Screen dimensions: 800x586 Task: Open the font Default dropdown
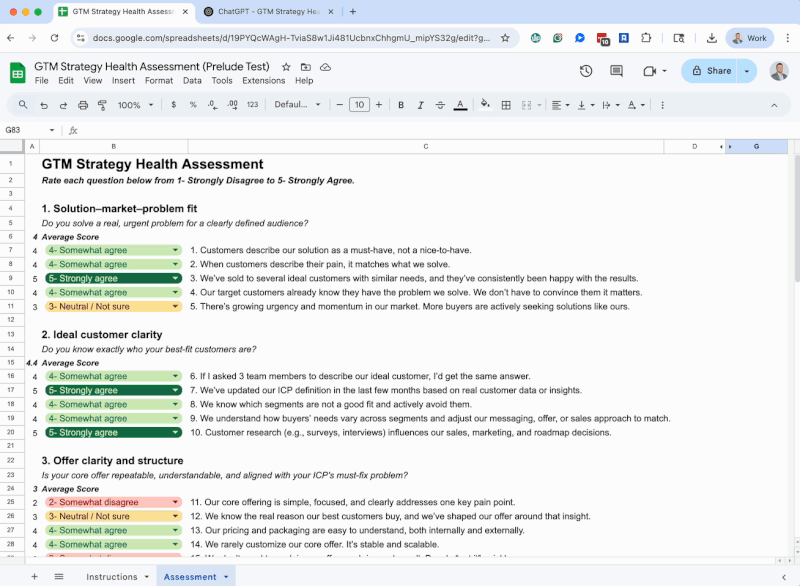297,105
